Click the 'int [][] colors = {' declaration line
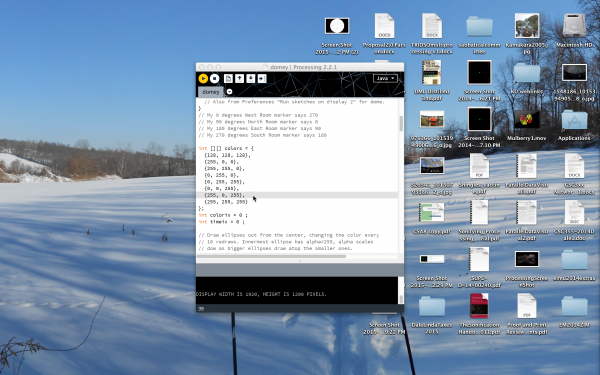Screen dimensions: 600x375 click(x=226, y=148)
